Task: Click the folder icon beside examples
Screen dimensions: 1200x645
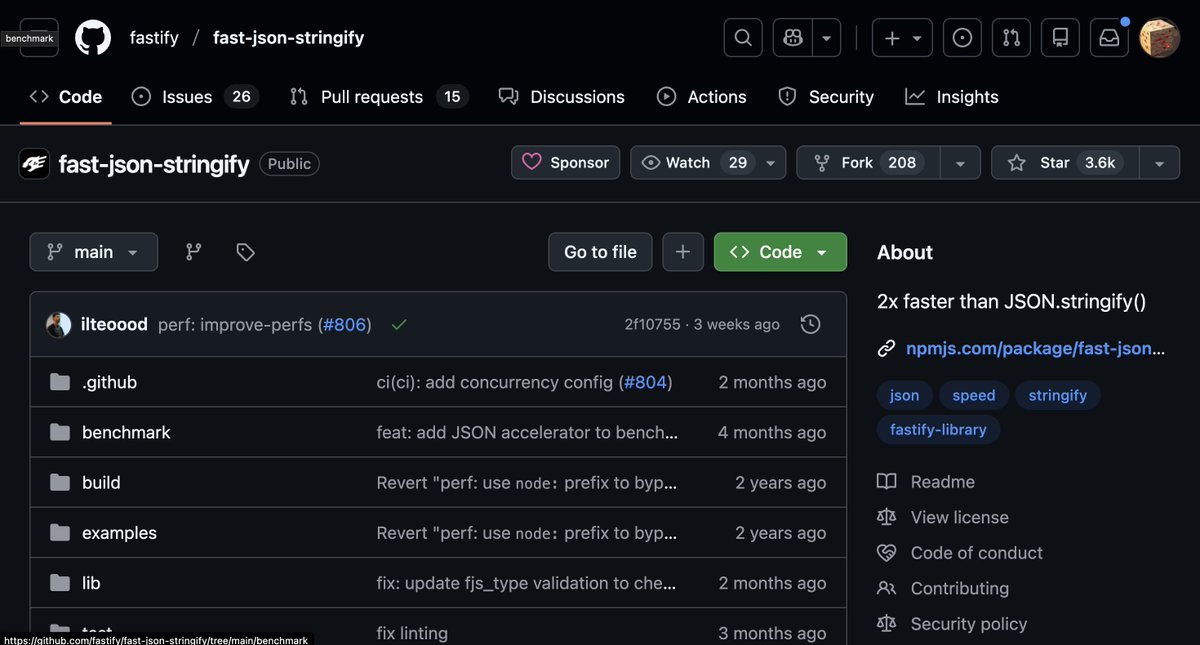Action: coord(60,533)
